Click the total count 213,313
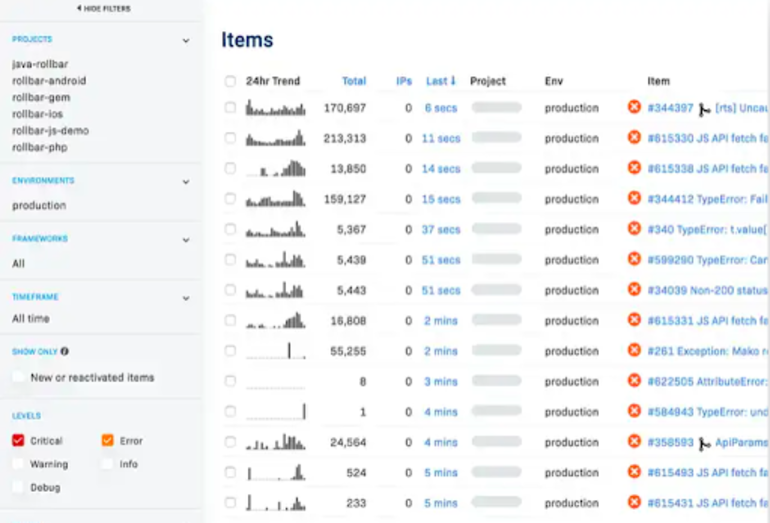The width and height of the screenshot is (770, 523). 345,138
